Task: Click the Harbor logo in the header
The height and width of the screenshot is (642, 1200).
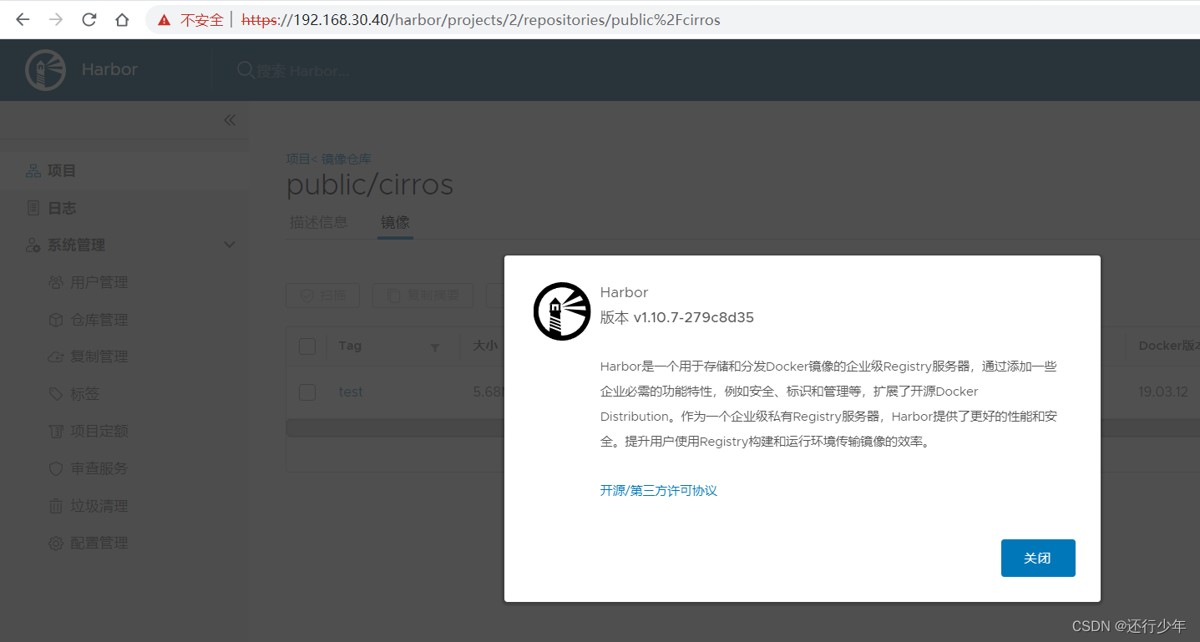Action: point(45,70)
